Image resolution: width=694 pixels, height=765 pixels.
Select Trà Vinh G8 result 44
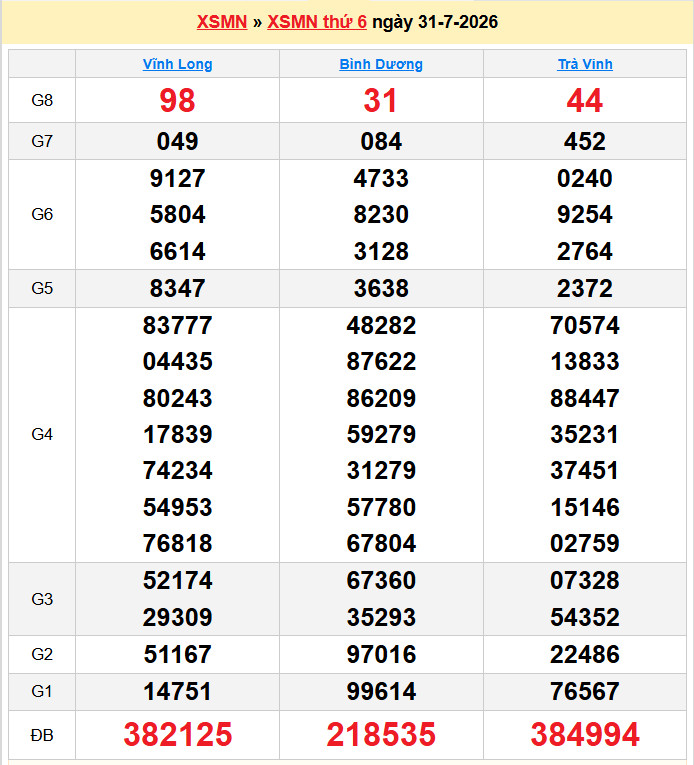coord(585,101)
